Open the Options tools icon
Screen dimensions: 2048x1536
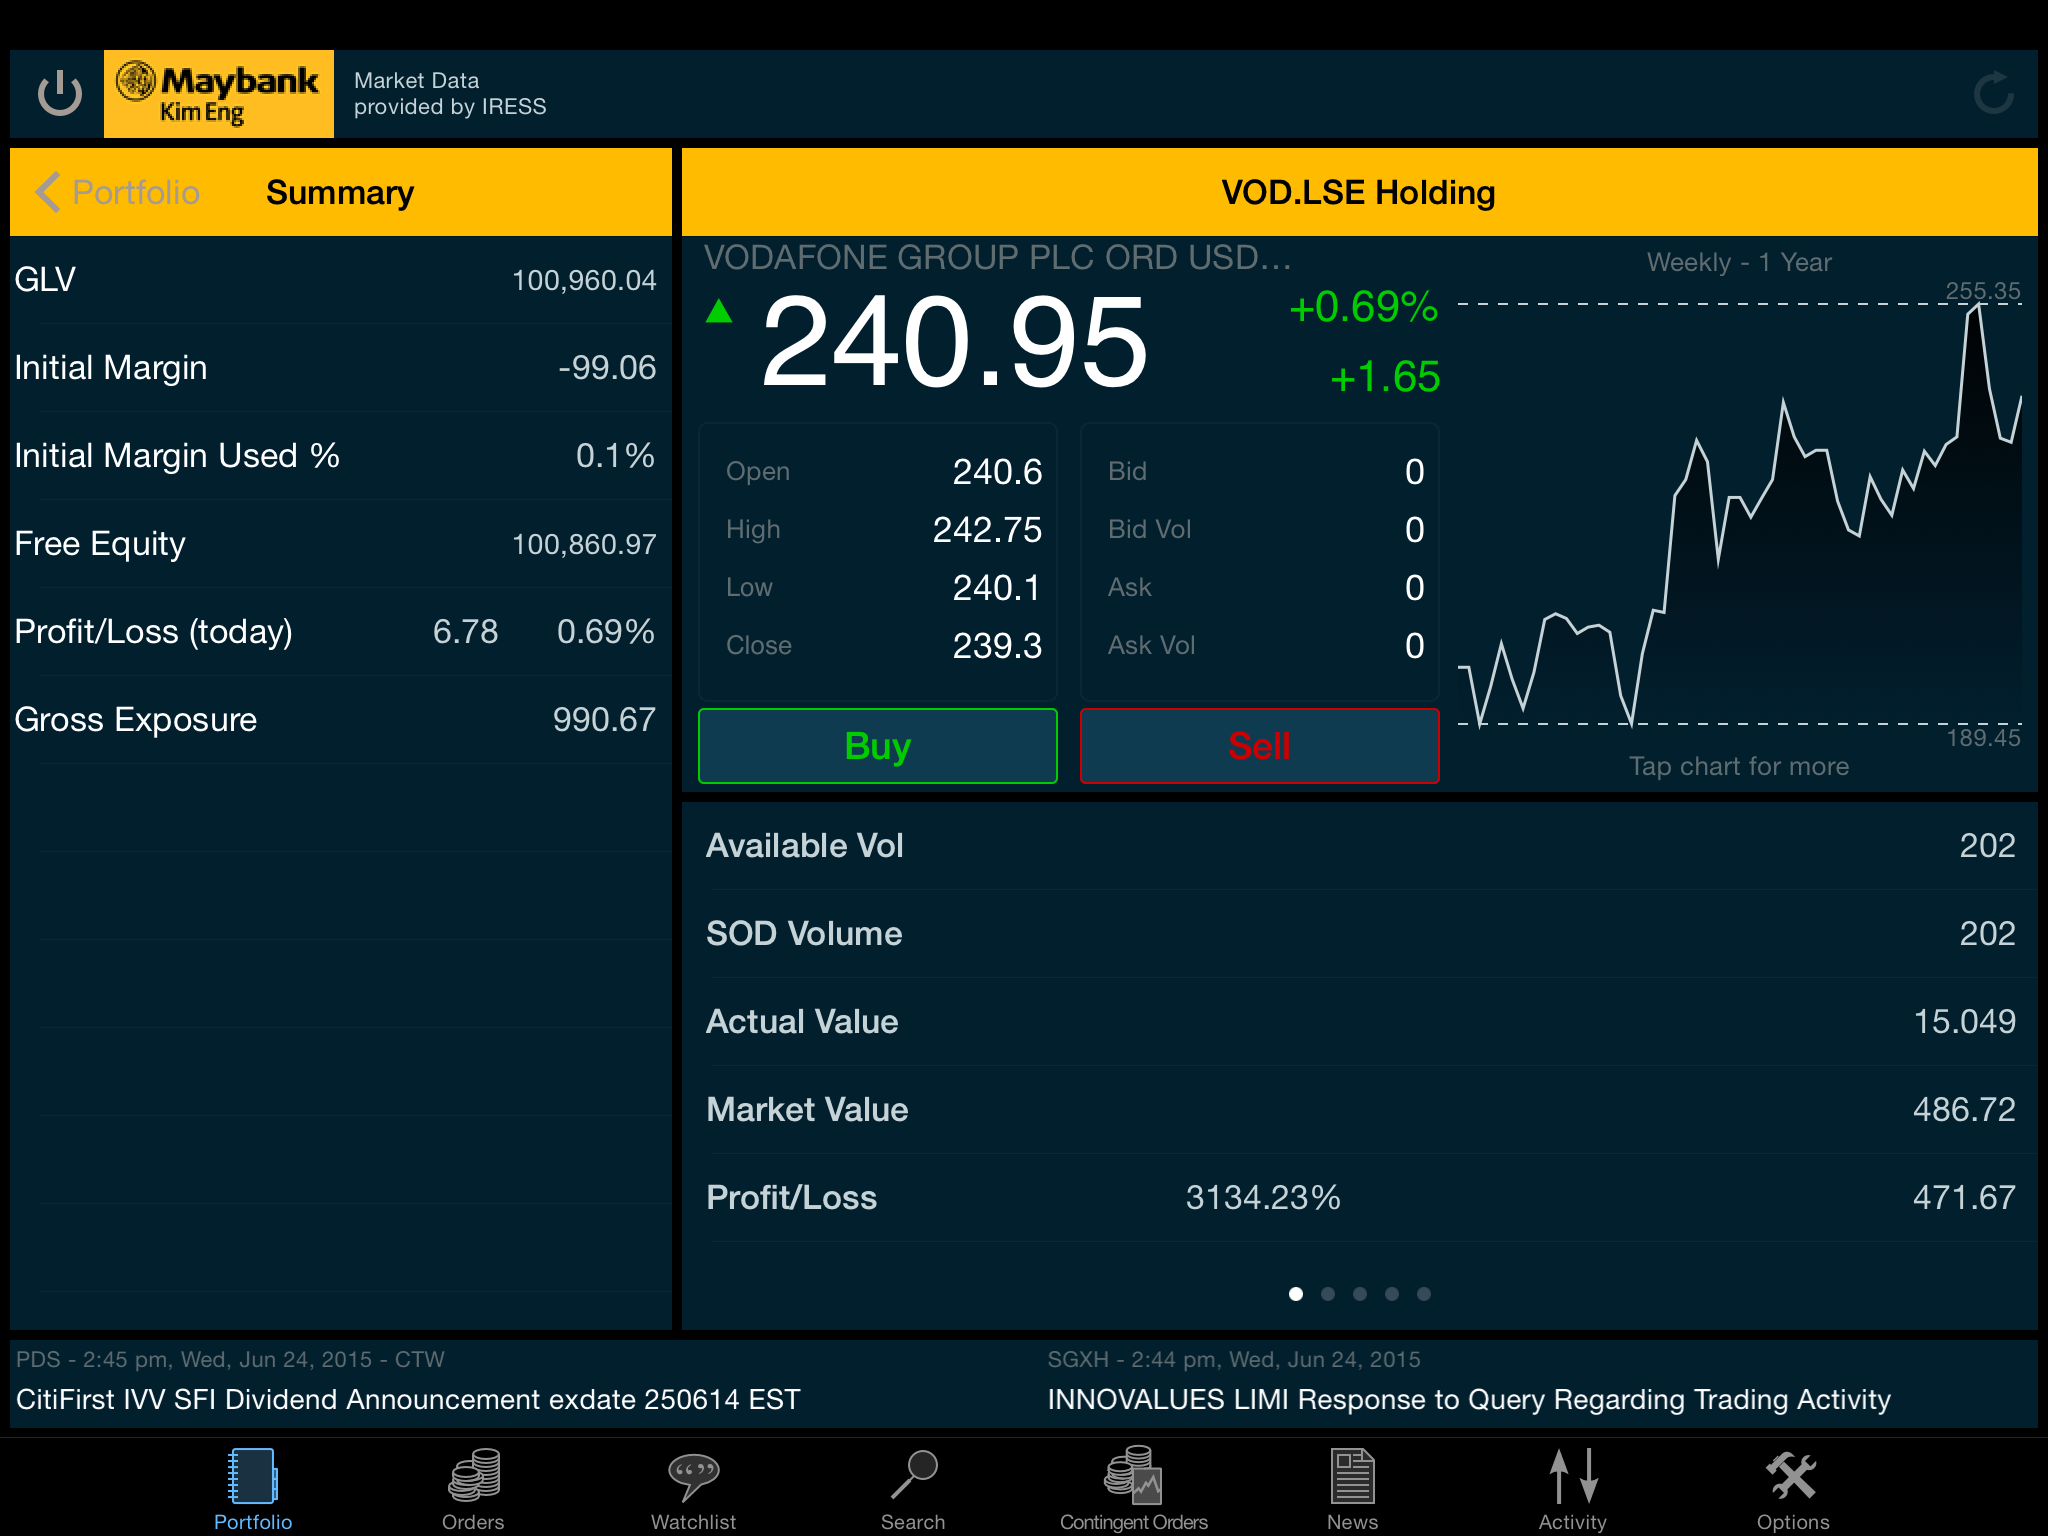1792,1476
